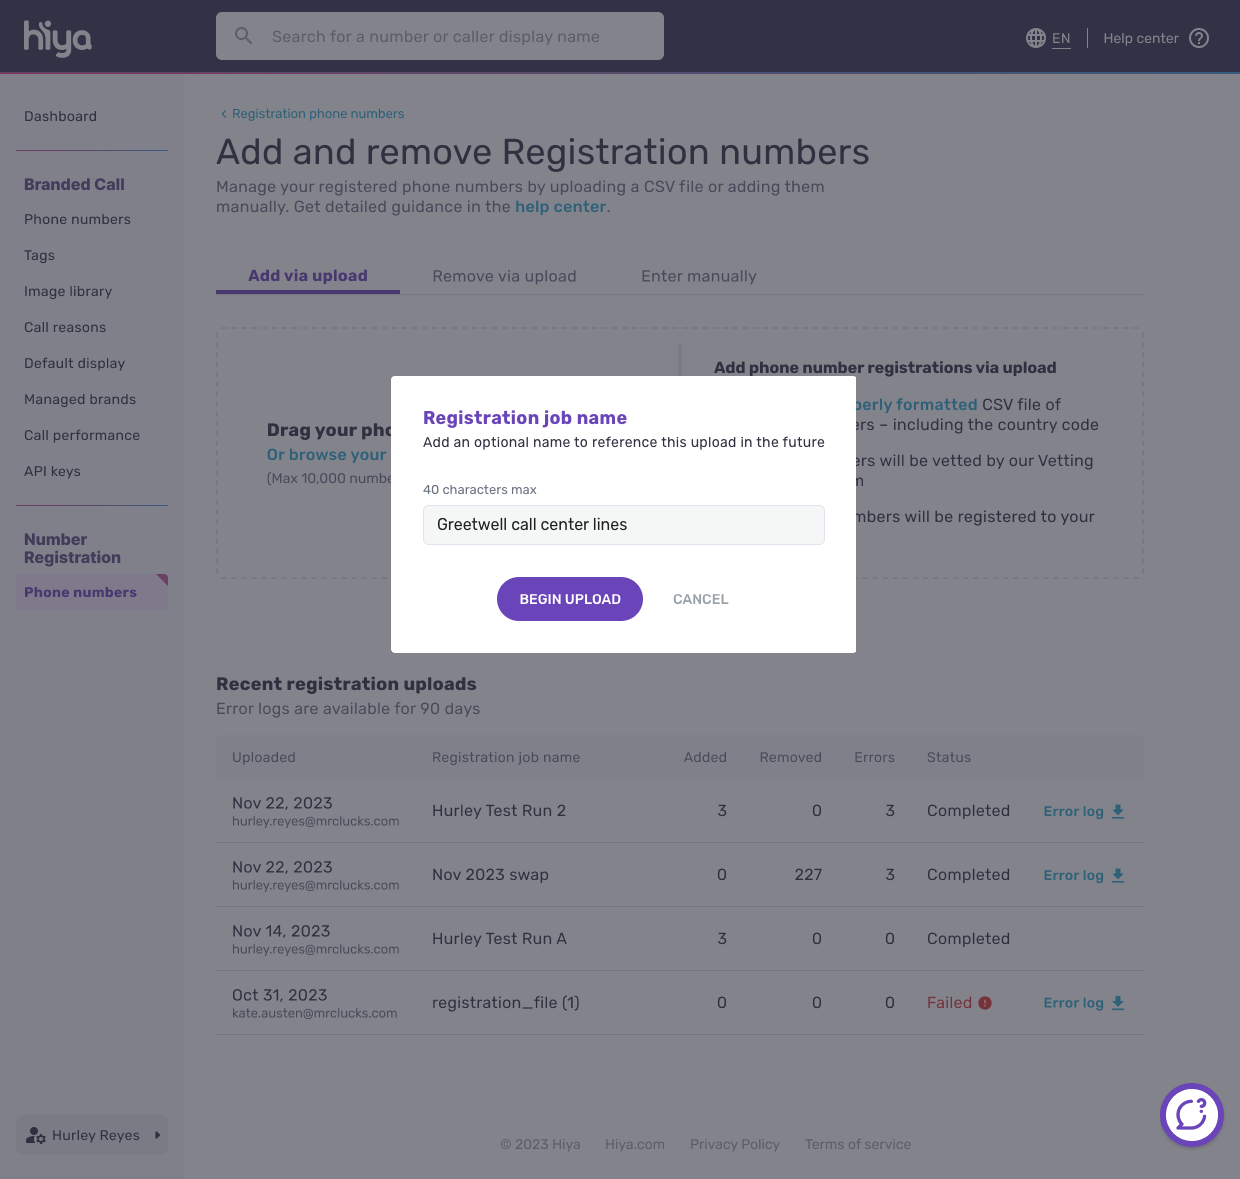Click the Hiya logo
Viewport: 1240px width, 1179px height.
(57, 38)
